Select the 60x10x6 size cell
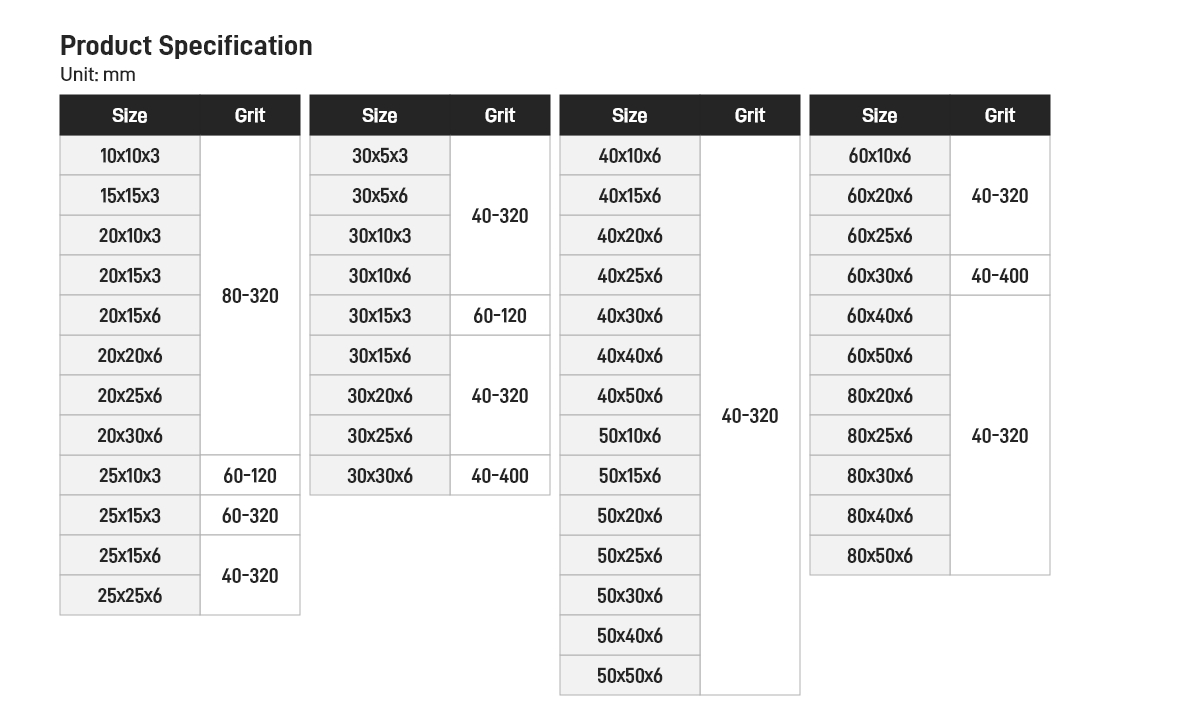The height and width of the screenshot is (725, 1200). pos(880,156)
